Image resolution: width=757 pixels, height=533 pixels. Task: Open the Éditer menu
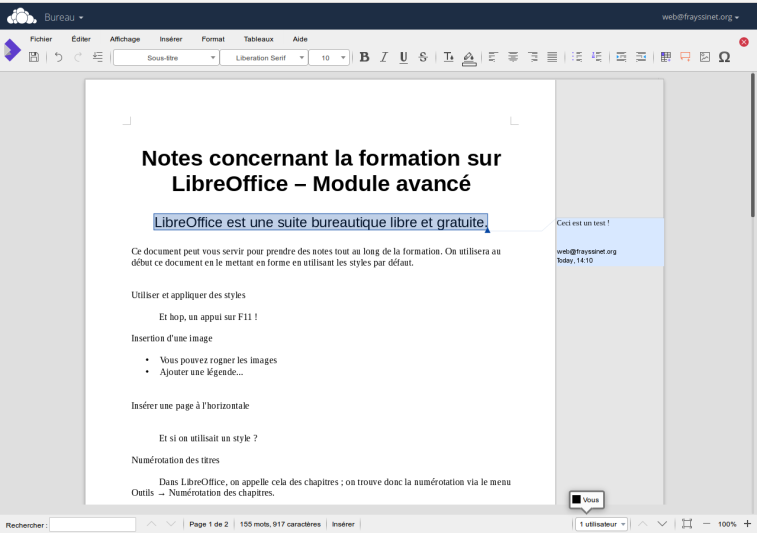[x=81, y=39]
